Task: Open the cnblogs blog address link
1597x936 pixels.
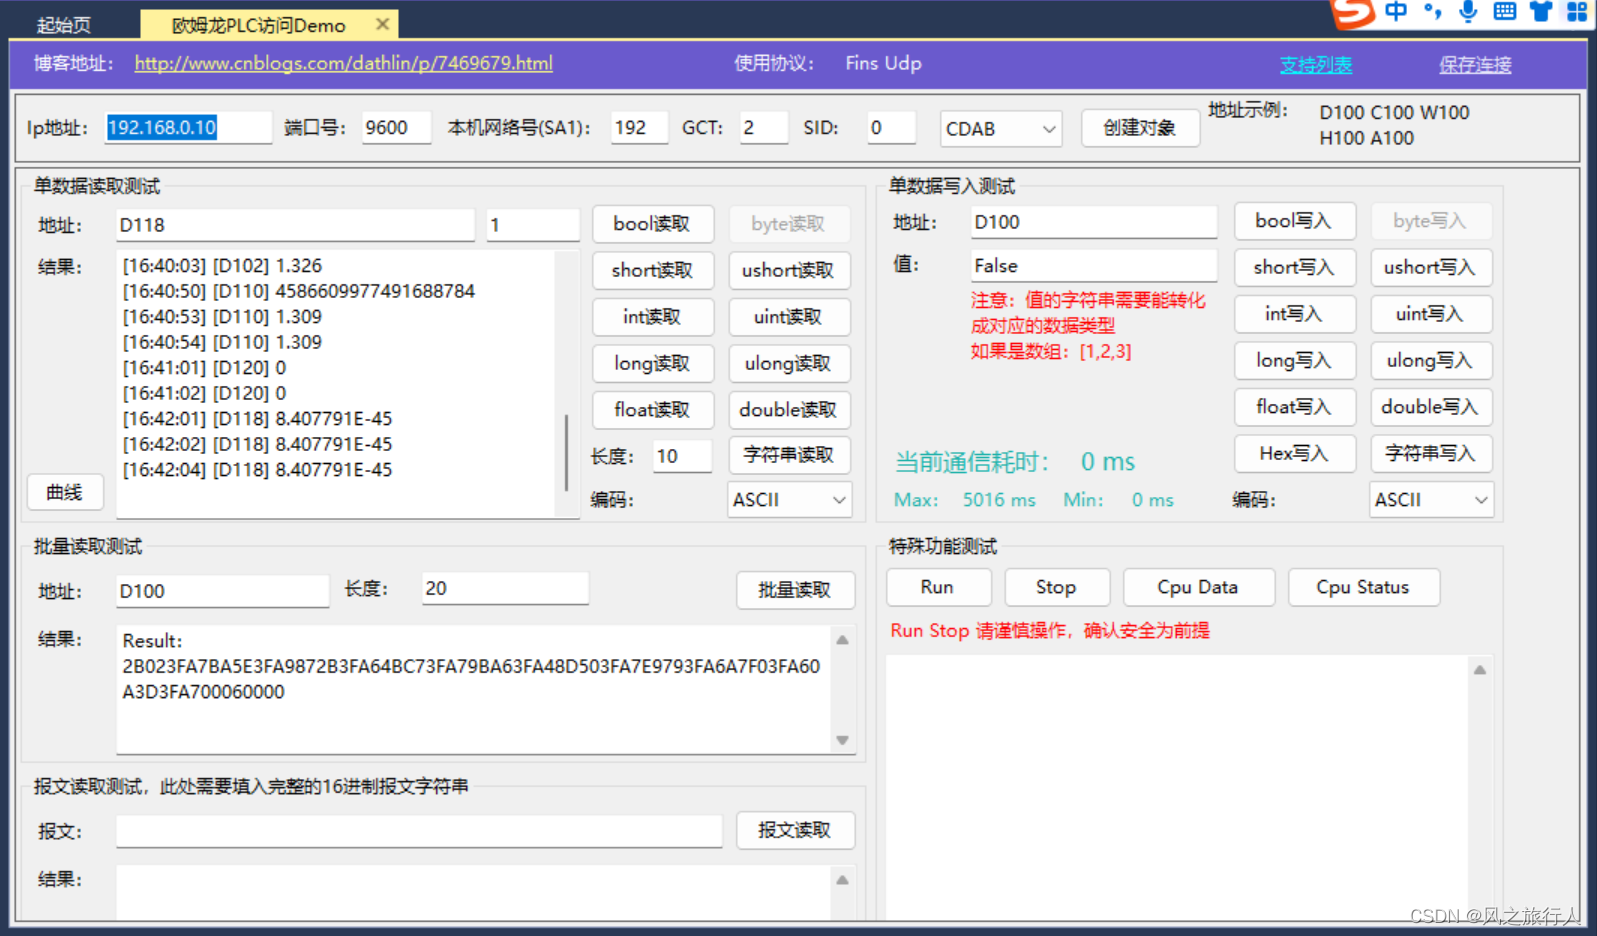Action: [x=343, y=63]
